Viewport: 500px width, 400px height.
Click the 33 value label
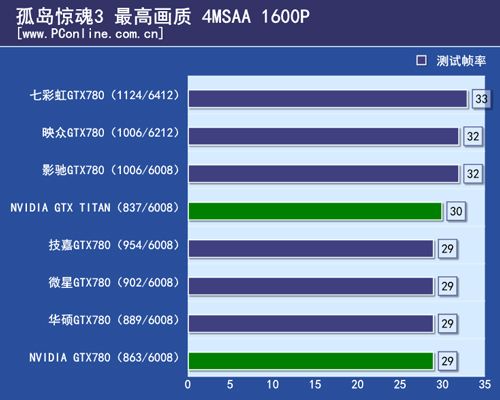(481, 99)
